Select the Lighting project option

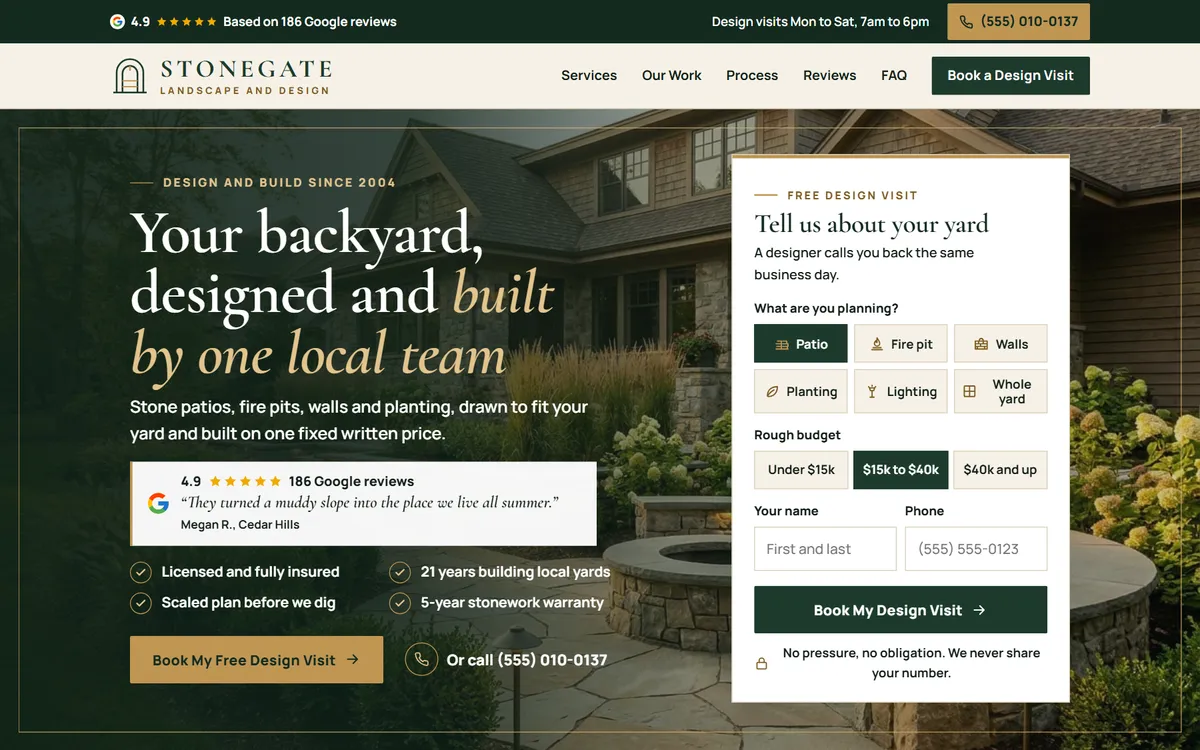coord(901,392)
